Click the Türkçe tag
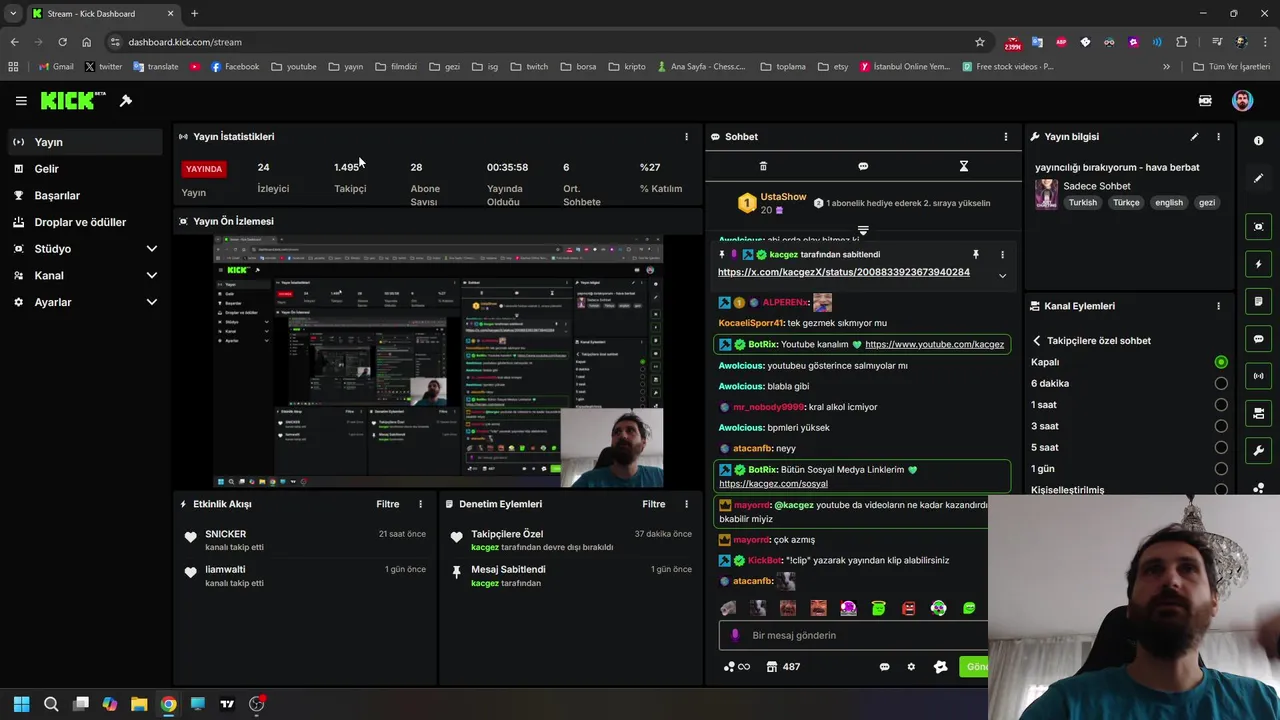Viewport: 1280px width, 720px height. 1126,203
